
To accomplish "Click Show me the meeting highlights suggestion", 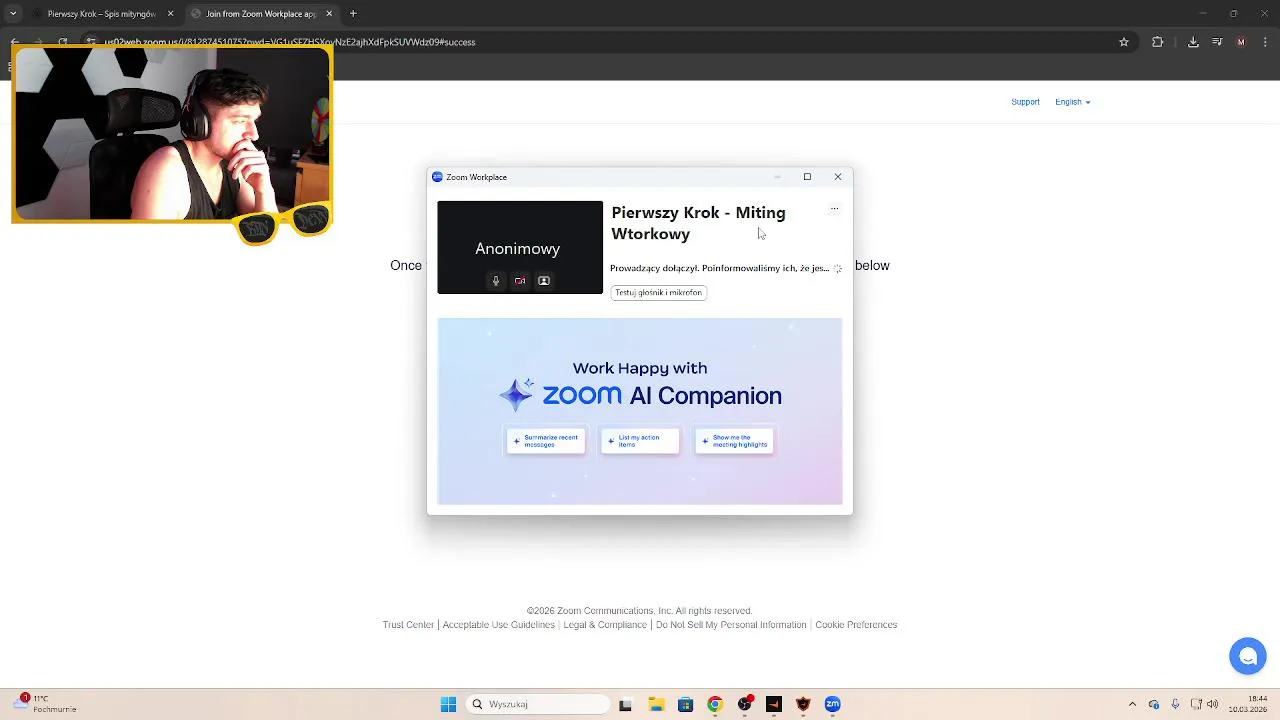I will pos(734,441).
